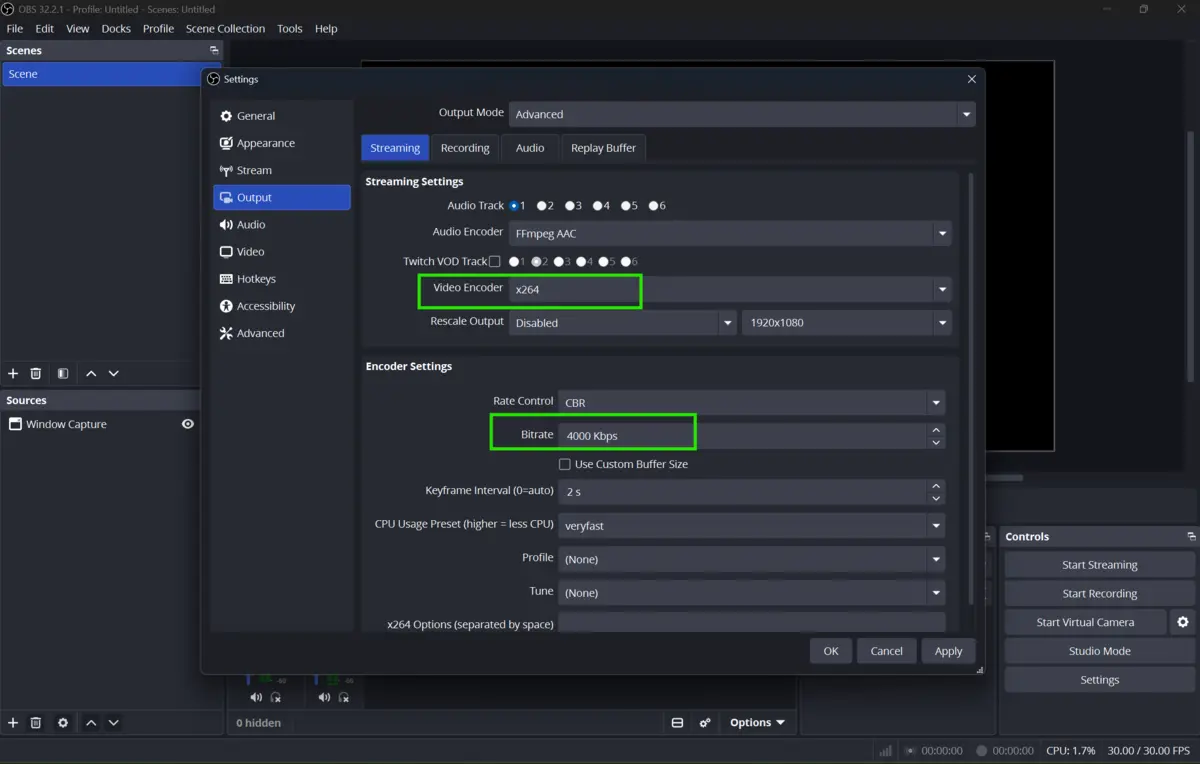Add a new scene with the Scenes plus icon

click(x=13, y=373)
